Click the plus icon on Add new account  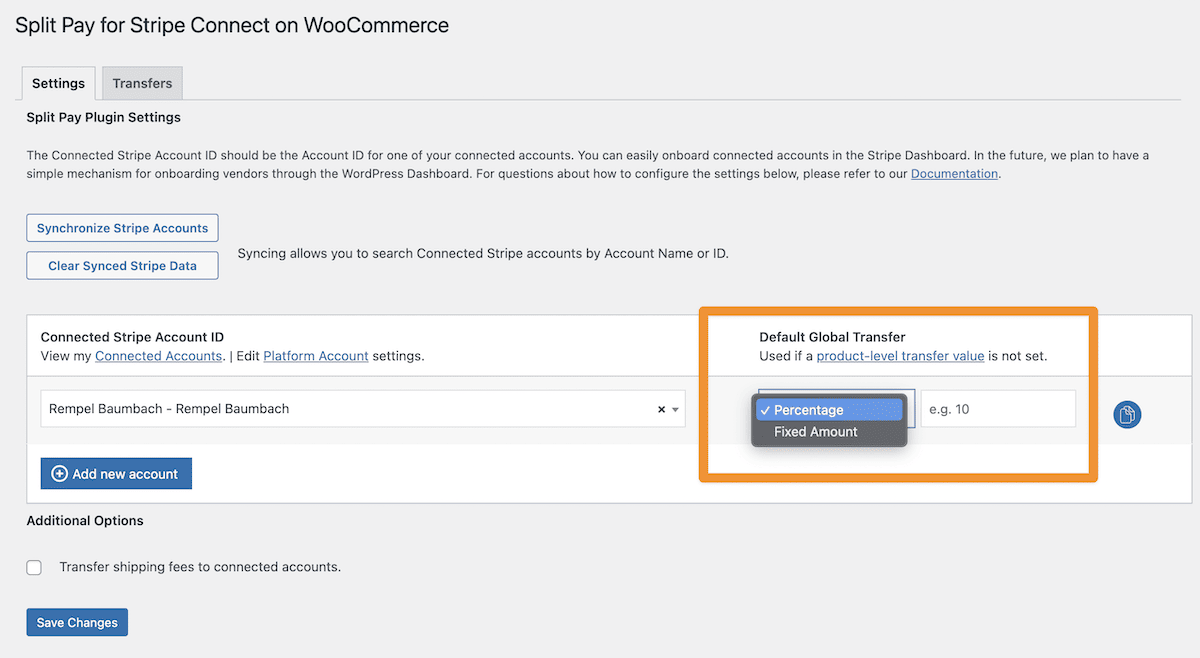click(59, 474)
